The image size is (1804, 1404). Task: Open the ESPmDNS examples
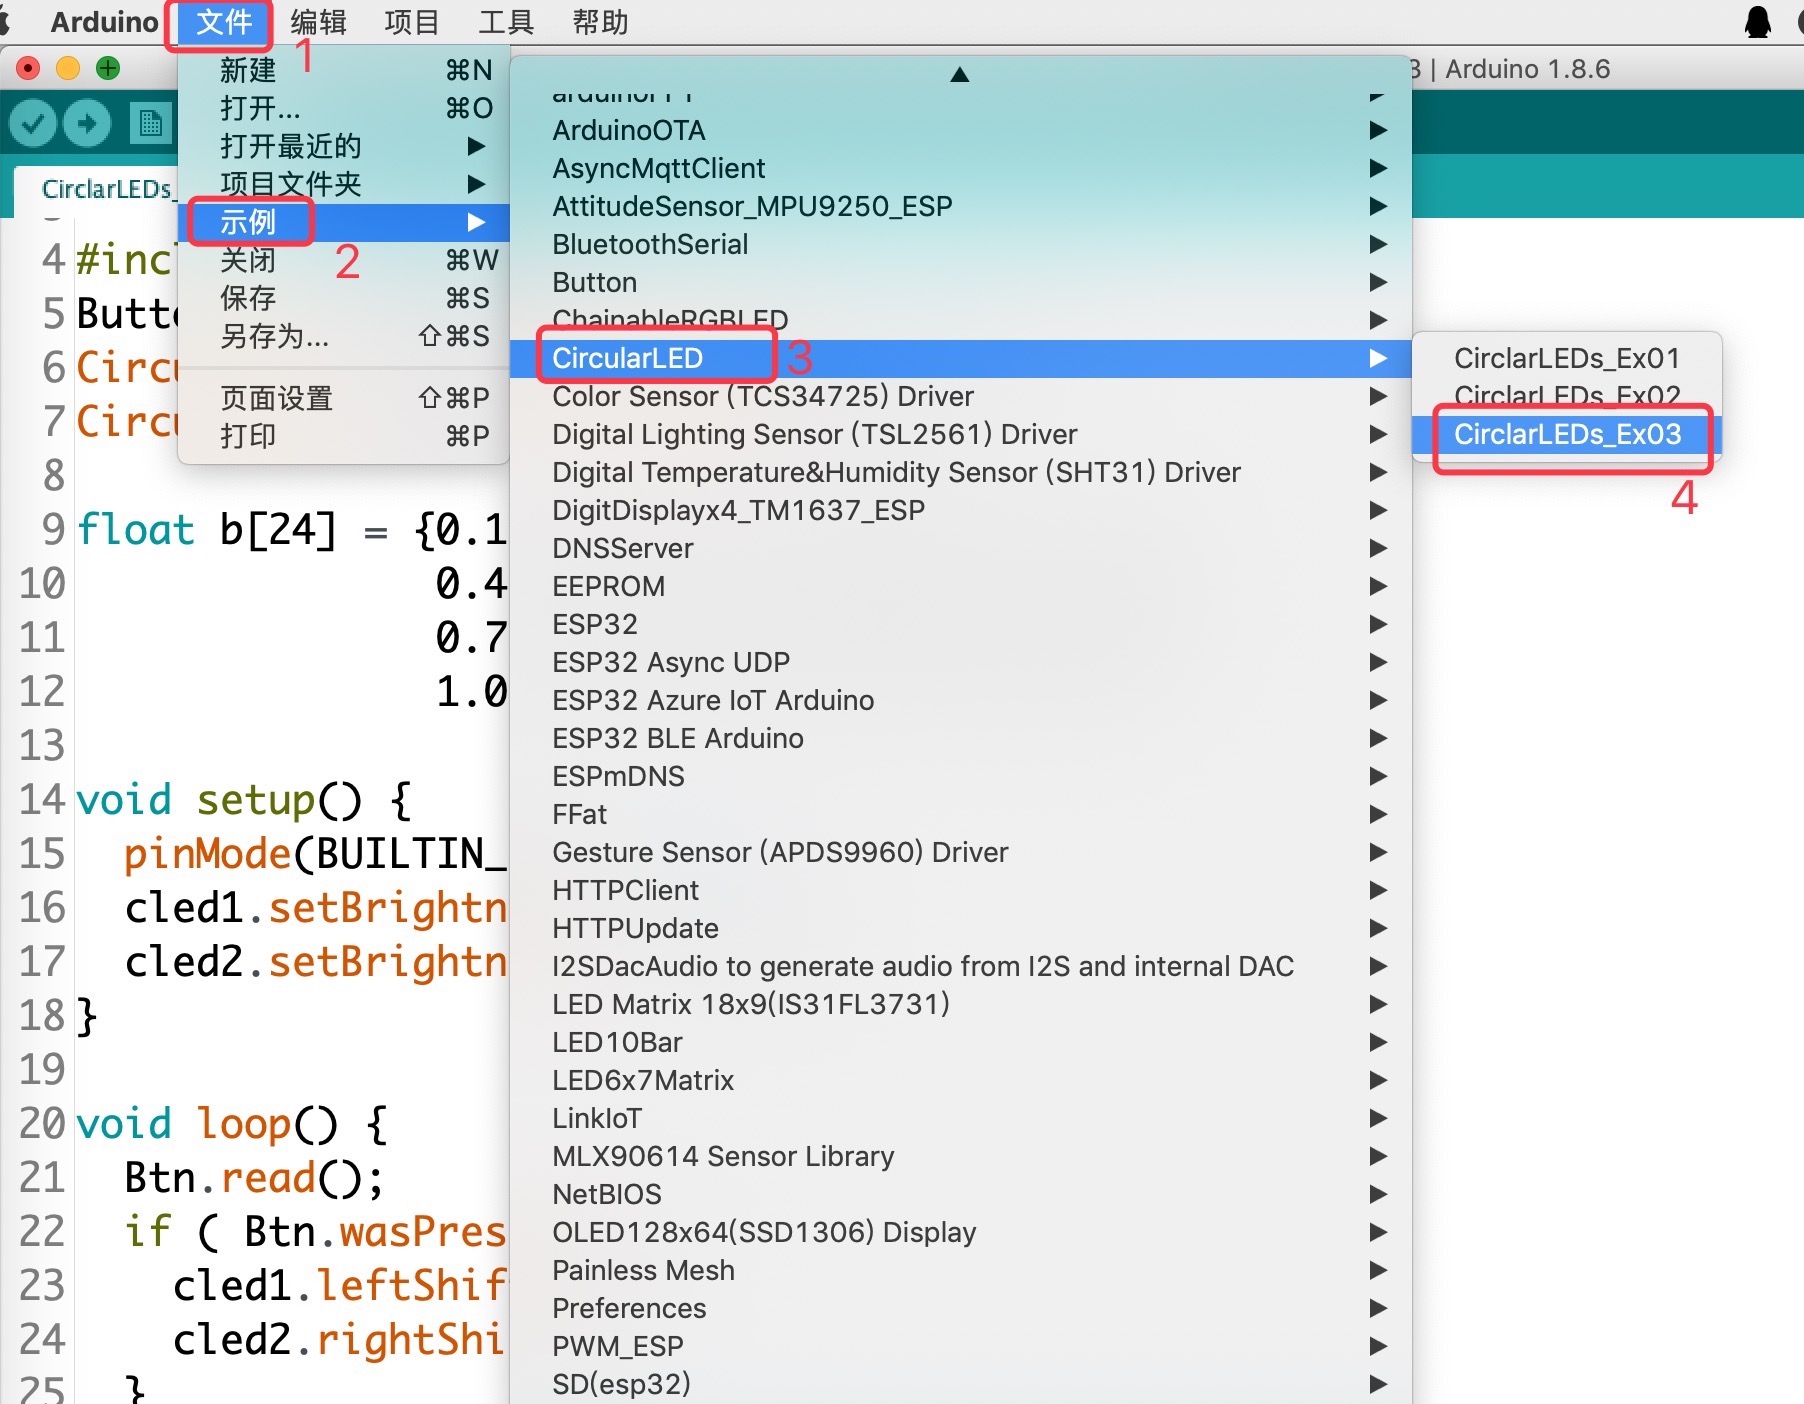tap(960, 776)
